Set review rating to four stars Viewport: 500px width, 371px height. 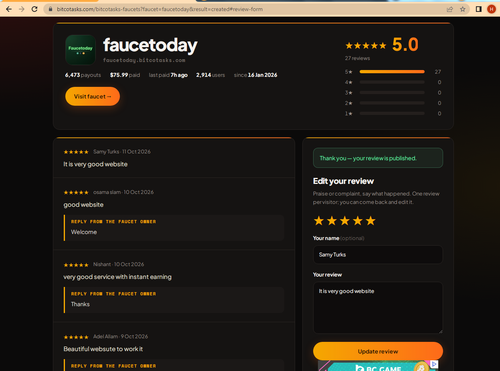(x=358, y=221)
